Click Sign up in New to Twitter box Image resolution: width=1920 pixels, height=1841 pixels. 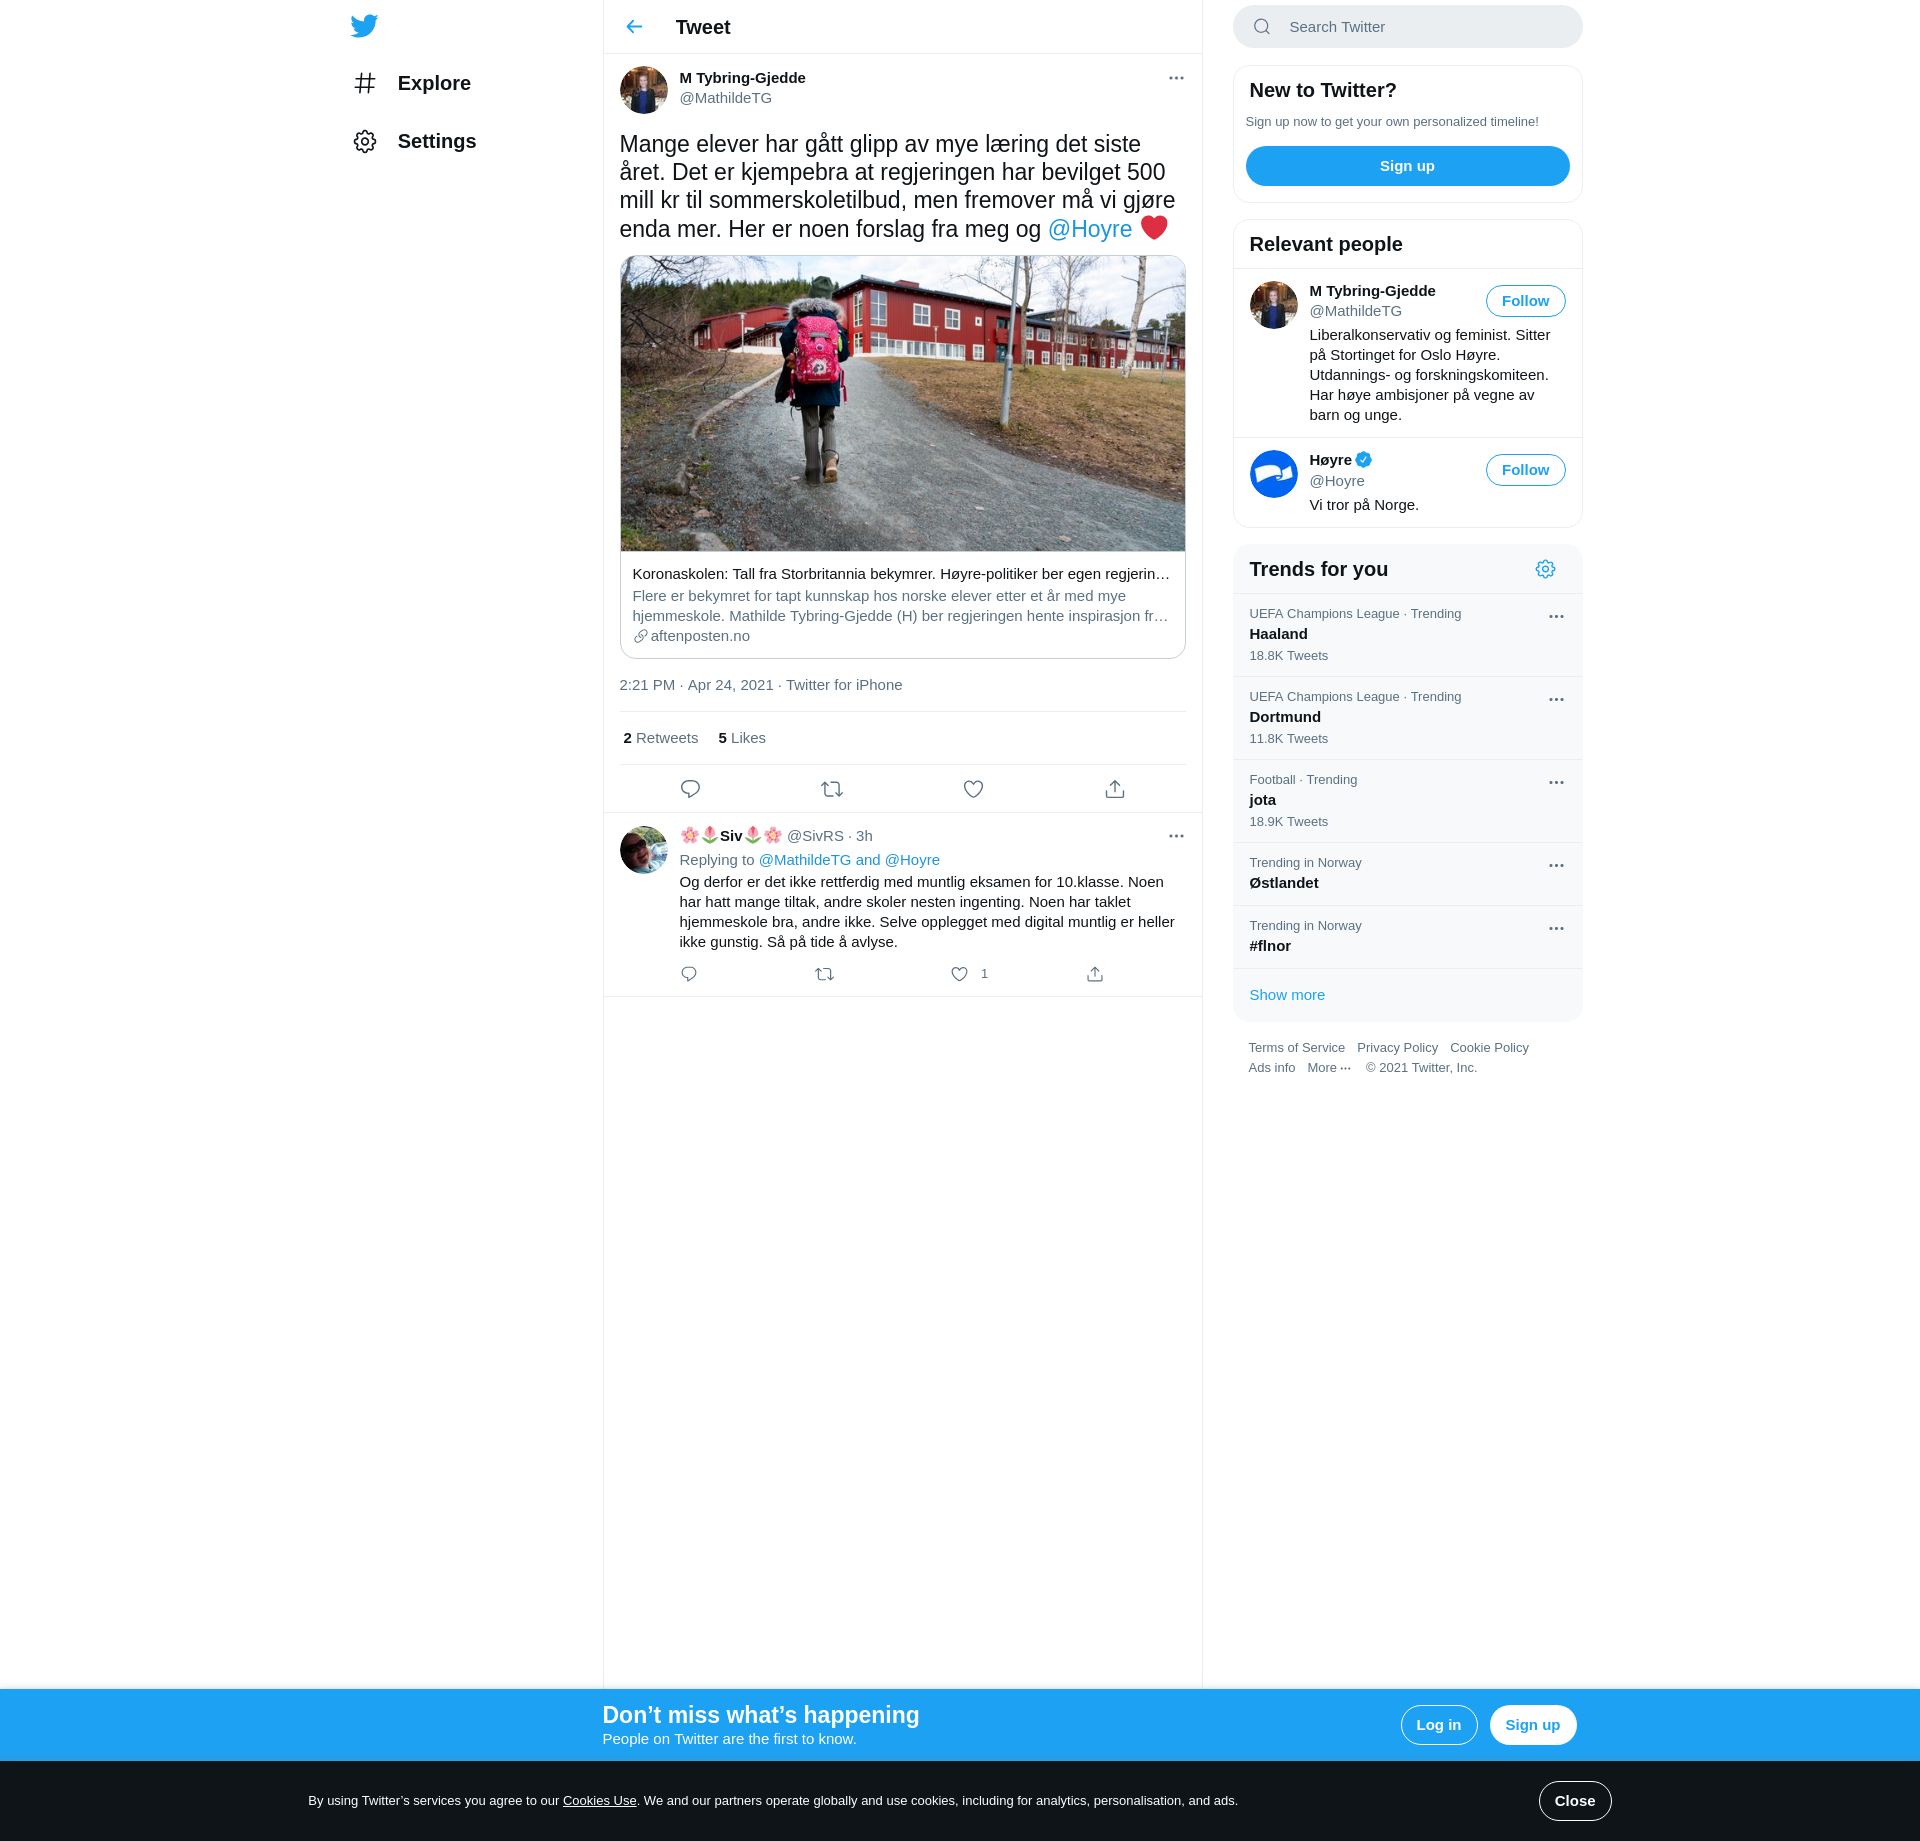(x=1407, y=166)
